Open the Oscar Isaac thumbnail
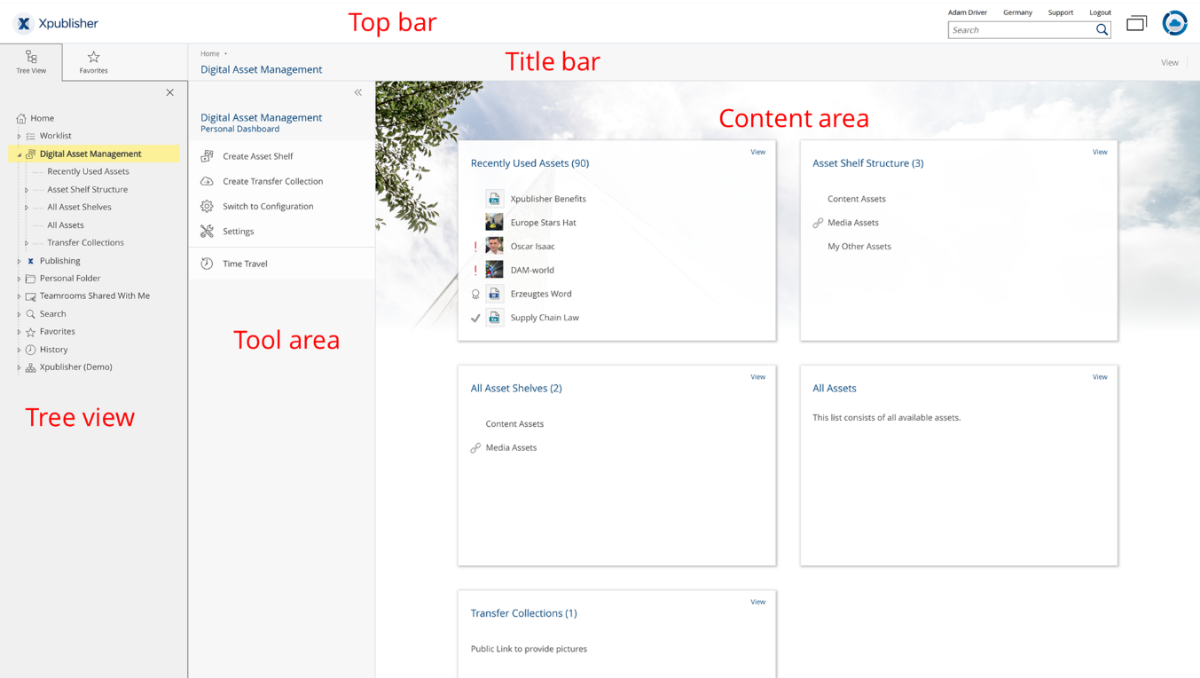Image resolution: width=1200 pixels, height=678 pixels. [494, 246]
